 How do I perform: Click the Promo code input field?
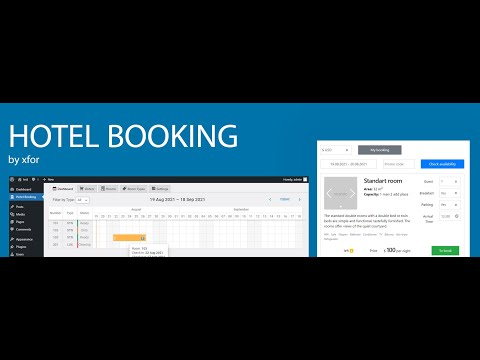pyautogui.click(x=399, y=164)
